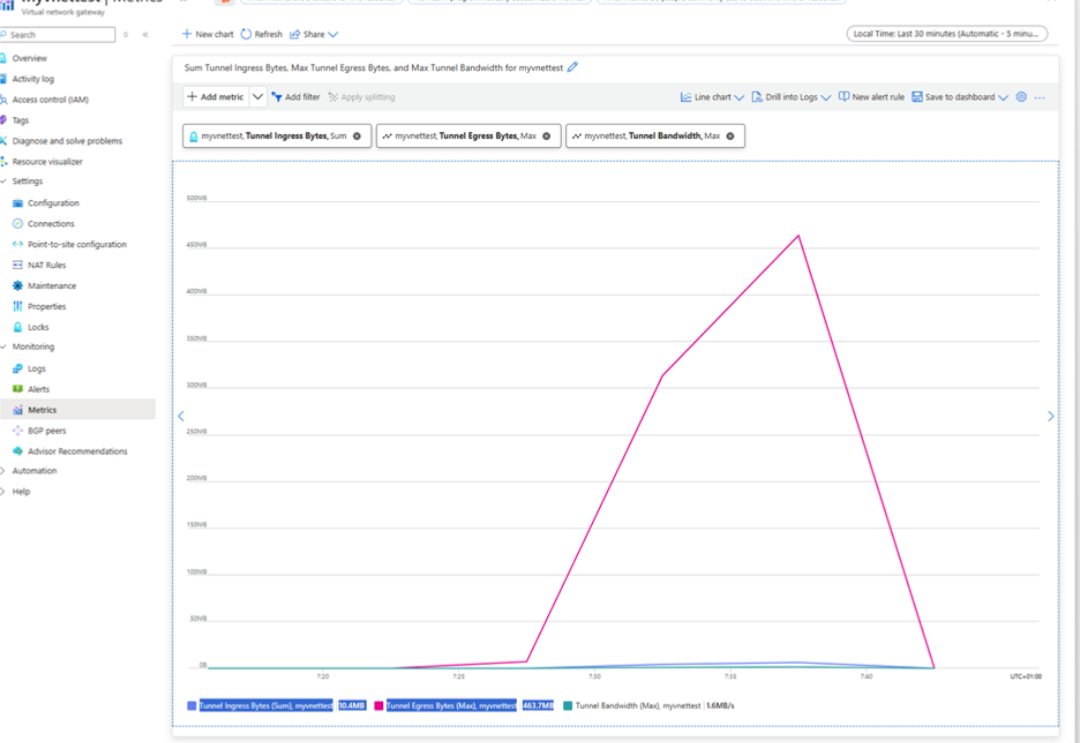The width and height of the screenshot is (1080, 743).
Task: Click the New chart button
Action: (207, 34)
